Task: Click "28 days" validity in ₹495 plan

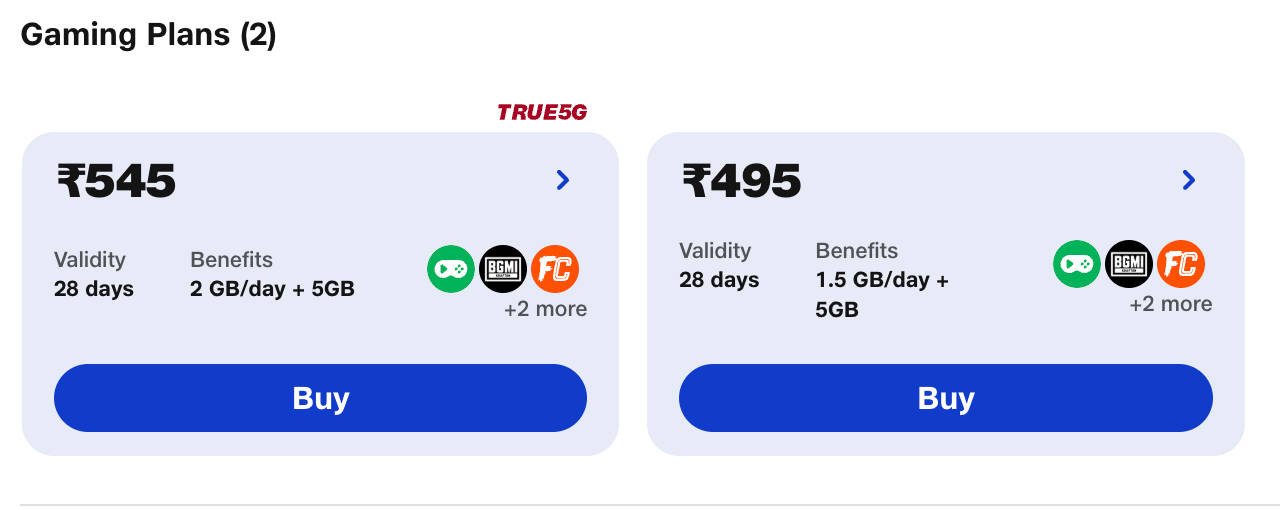Action: point(719,280)
